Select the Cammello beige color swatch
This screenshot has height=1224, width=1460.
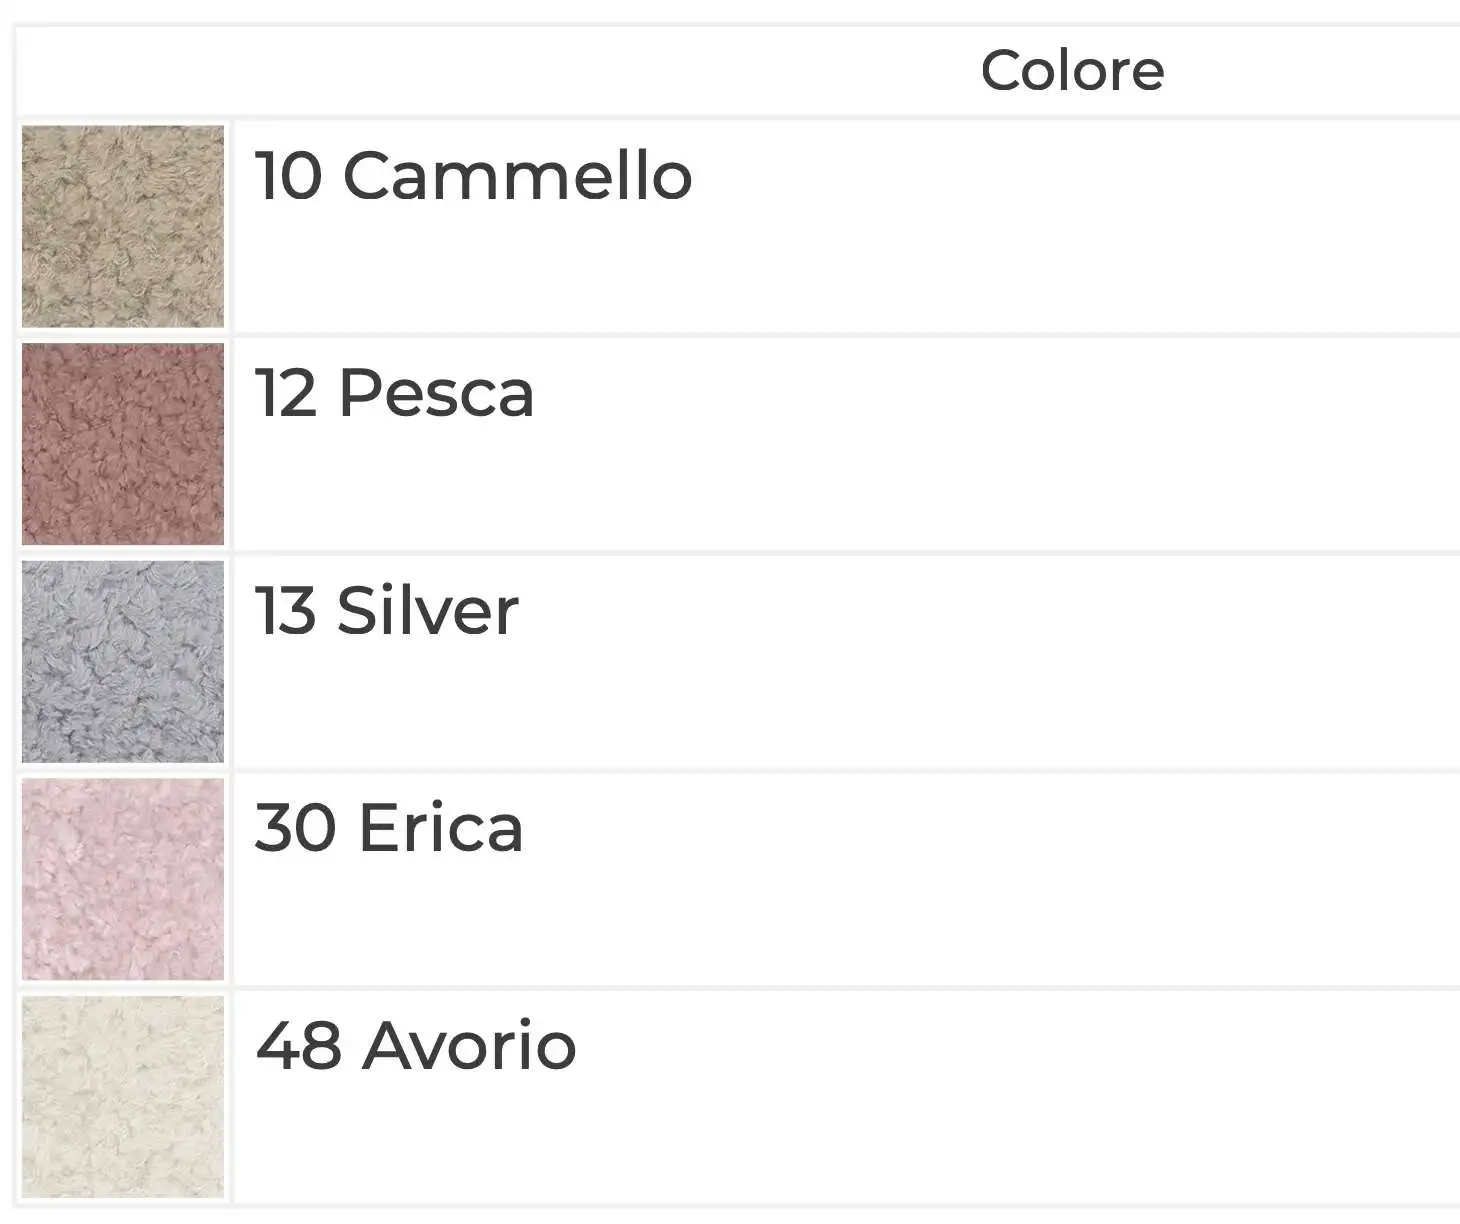(x=123, y=227)
